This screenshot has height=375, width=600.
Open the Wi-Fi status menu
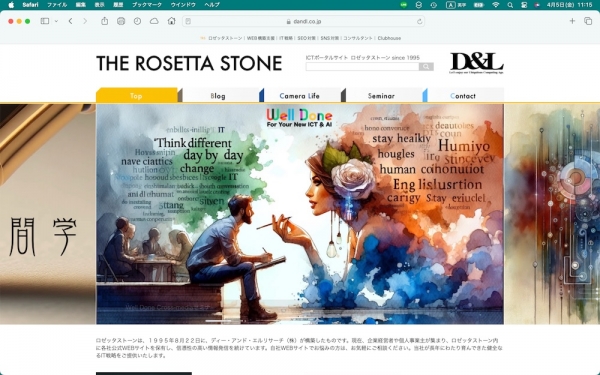pos(496,5)
